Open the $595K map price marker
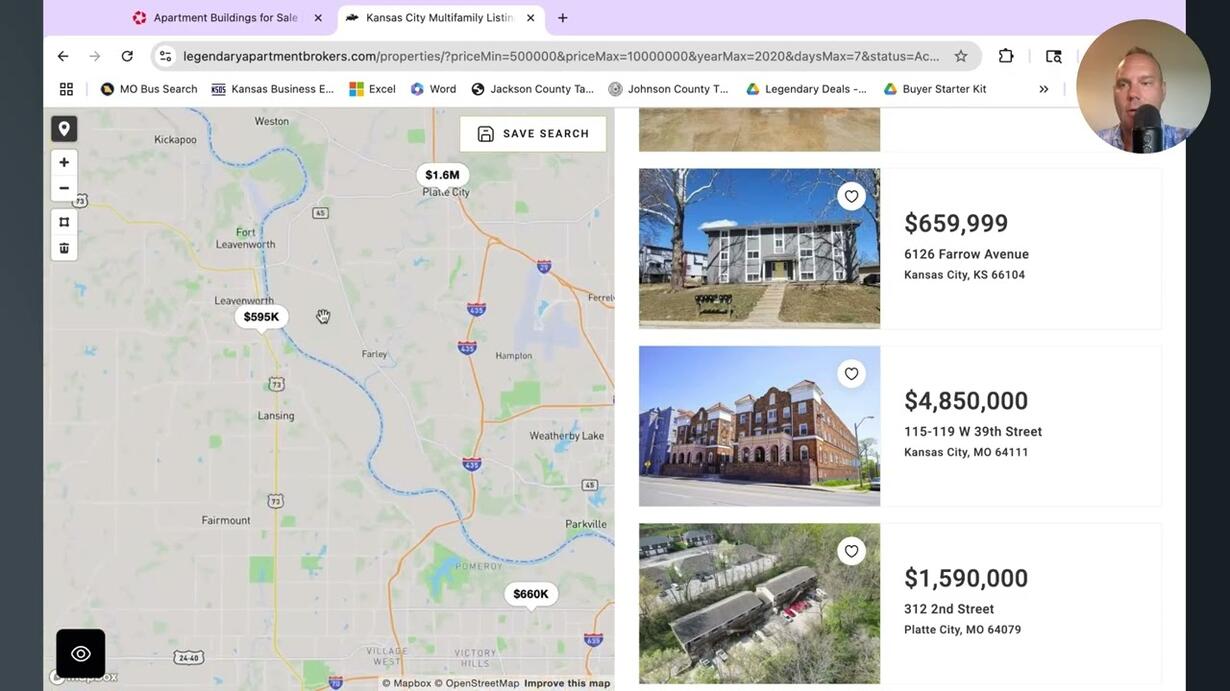1230x691 pixels. [261, 317]
